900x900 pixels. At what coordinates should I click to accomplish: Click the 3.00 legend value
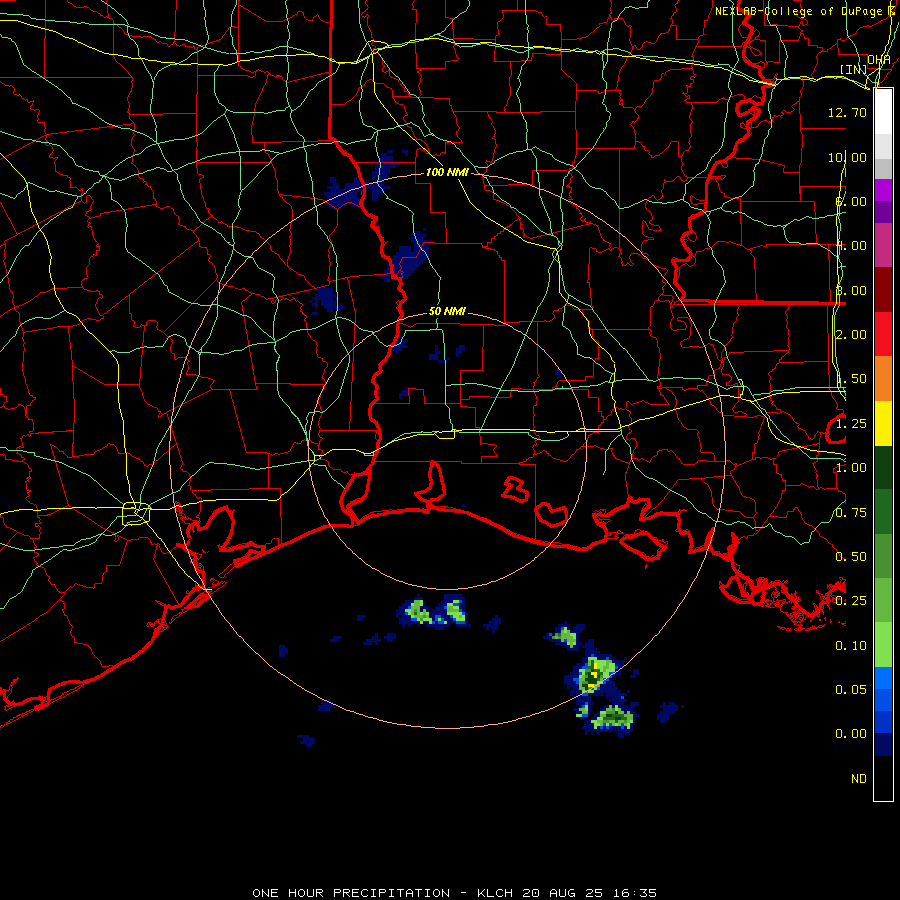point(851,290)
